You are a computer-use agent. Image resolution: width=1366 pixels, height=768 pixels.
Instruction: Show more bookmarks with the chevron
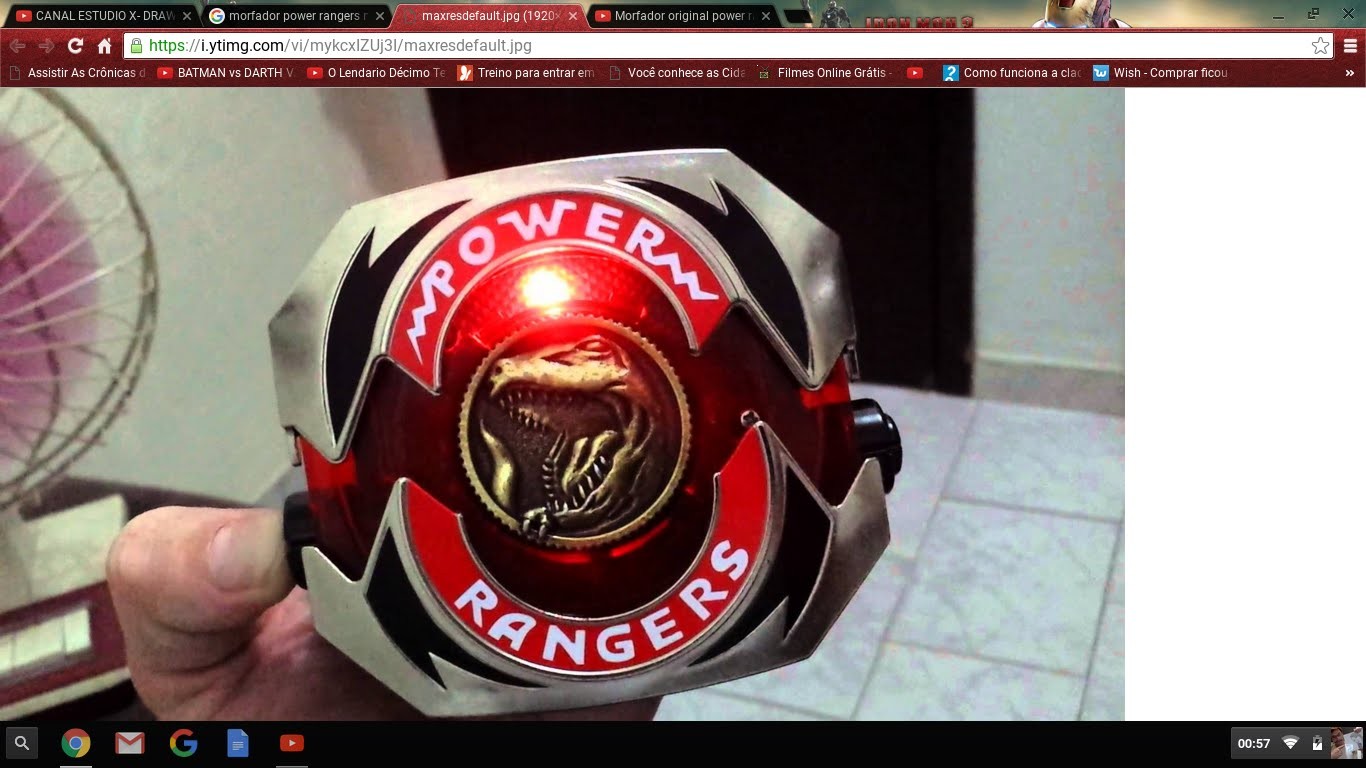[x=1349, y=73]
